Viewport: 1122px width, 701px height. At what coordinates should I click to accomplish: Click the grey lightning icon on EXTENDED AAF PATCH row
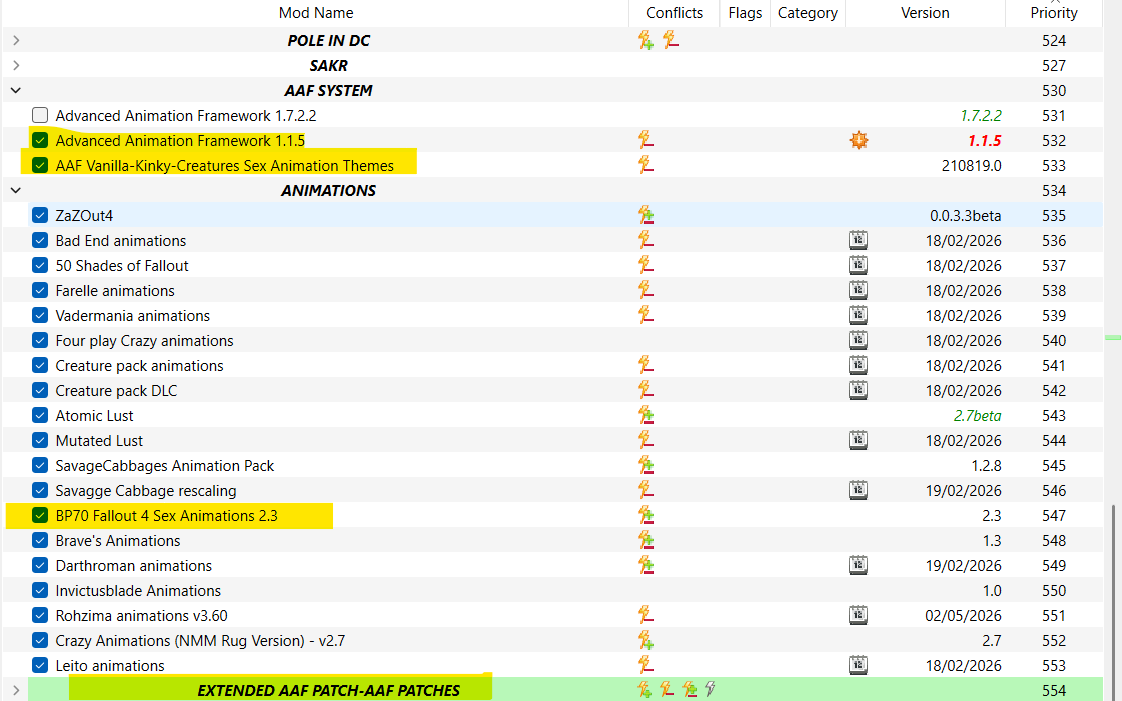(711, 690)
